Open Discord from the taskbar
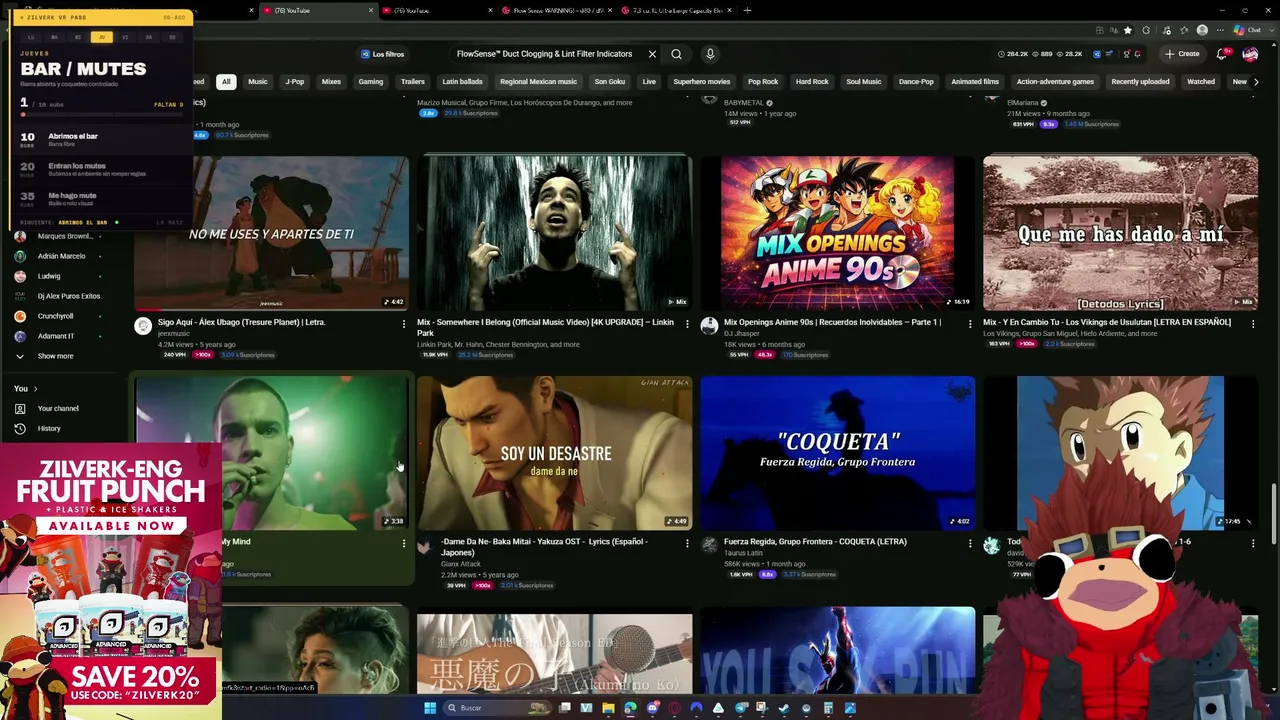This screenshot has width=1280, height=720. [x=652, y=708]
